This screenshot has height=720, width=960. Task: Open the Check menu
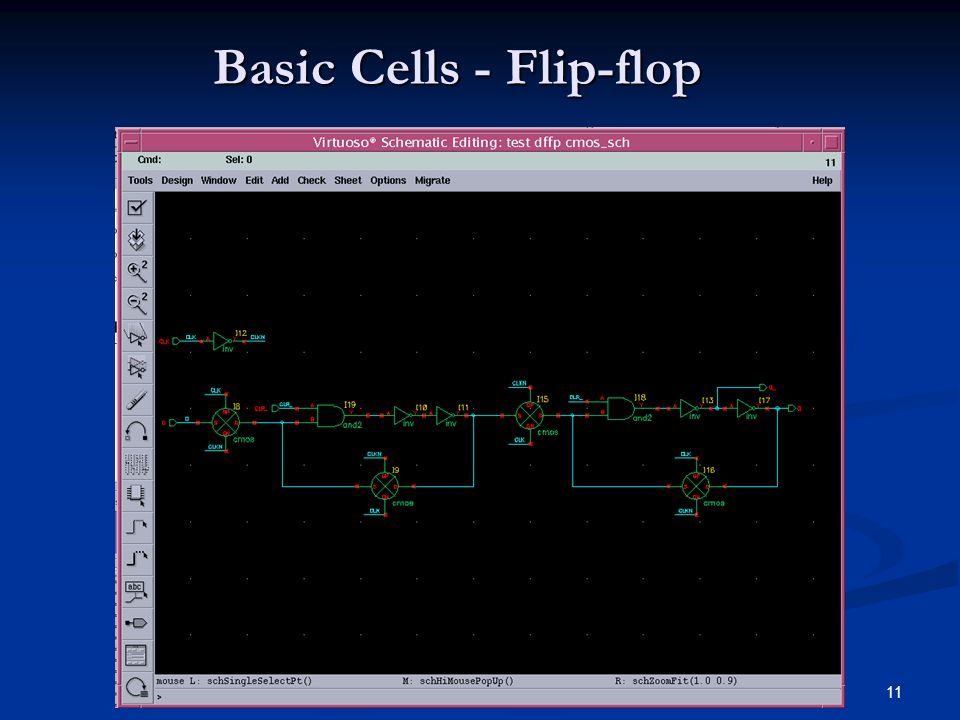pos(312,181)
